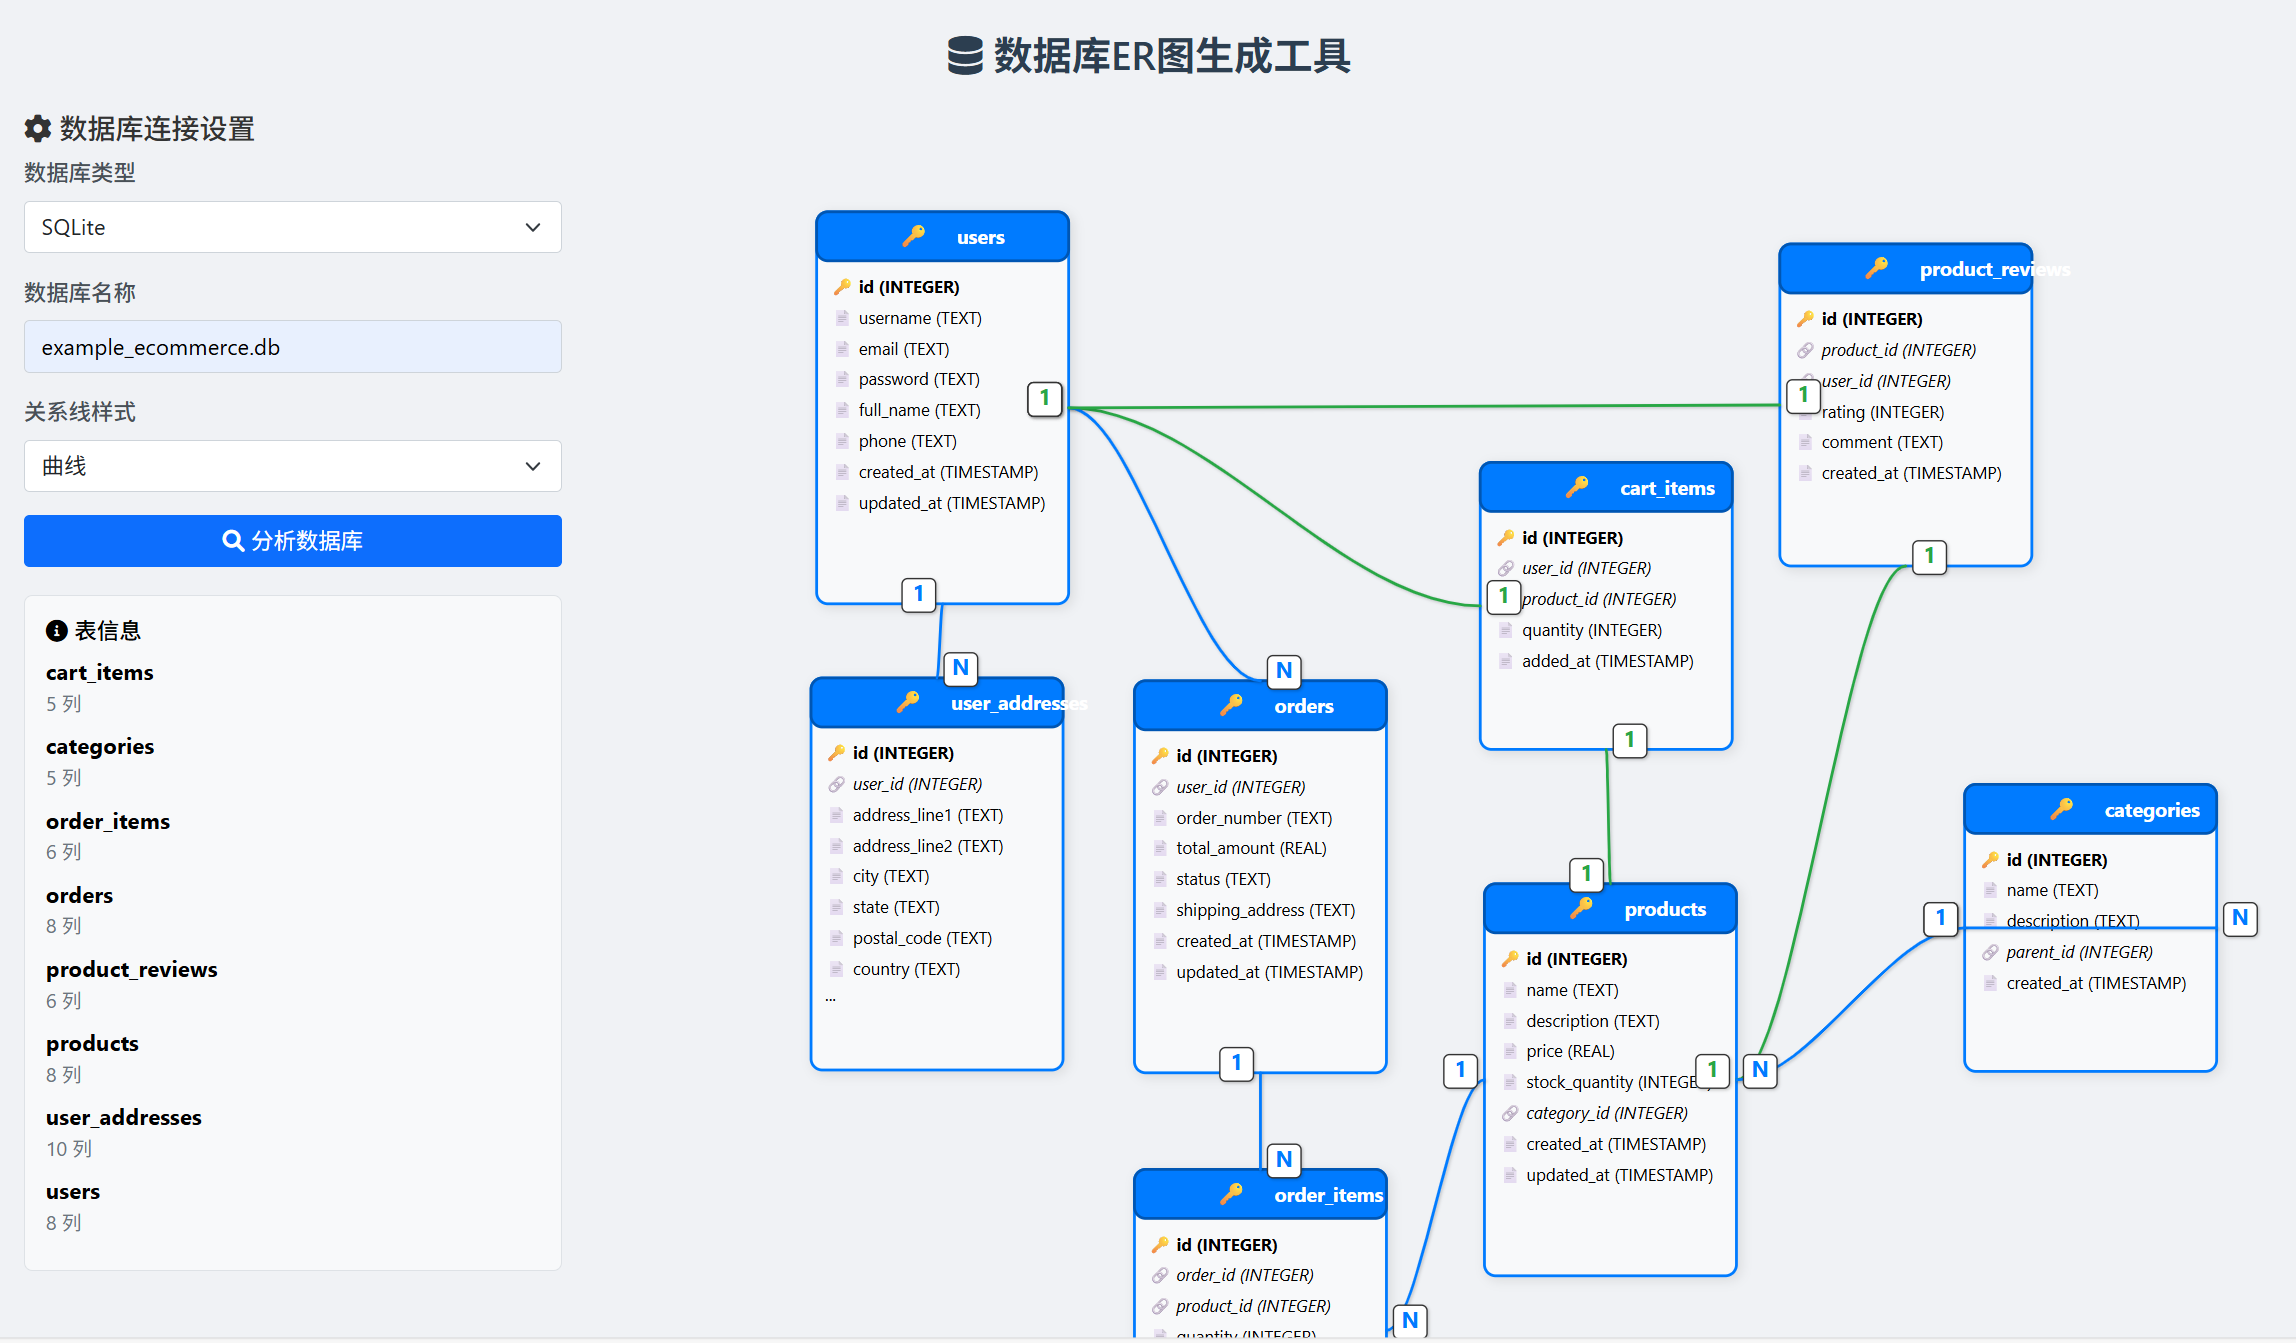The width and height of the screenshot is (2296, 1343).
Task: Click link icon beside categories parent_id
Action: click(1990, 952)
